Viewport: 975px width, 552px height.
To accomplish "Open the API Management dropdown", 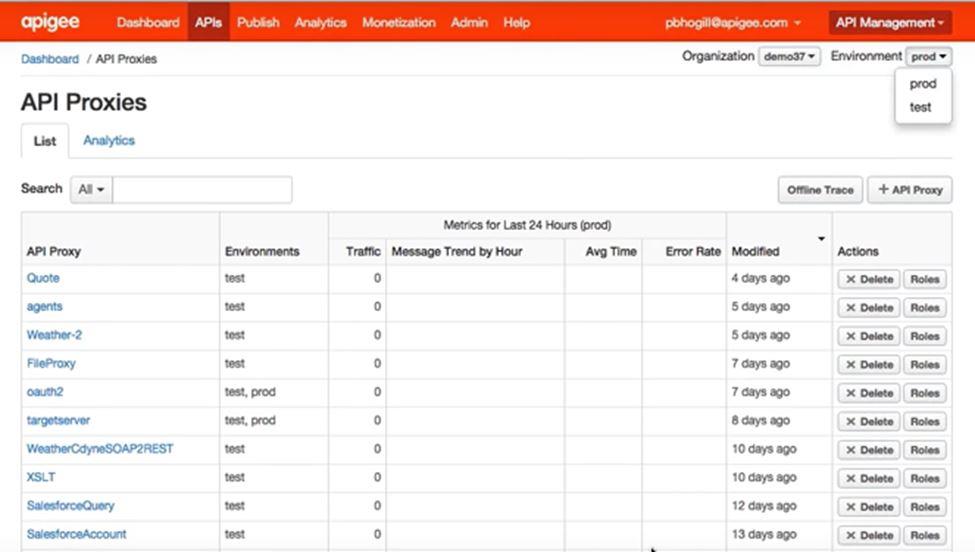I will [x=890, y=22].
